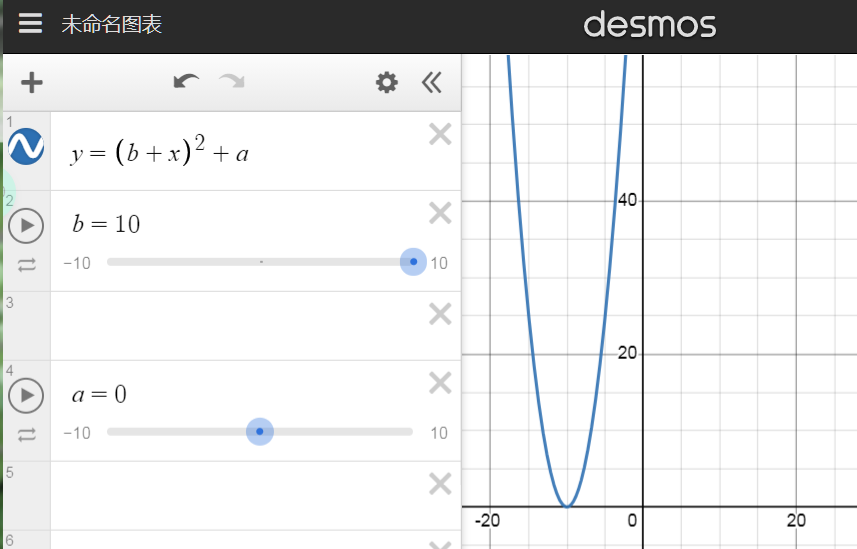Redo the last undone edit

click(232, 82)
